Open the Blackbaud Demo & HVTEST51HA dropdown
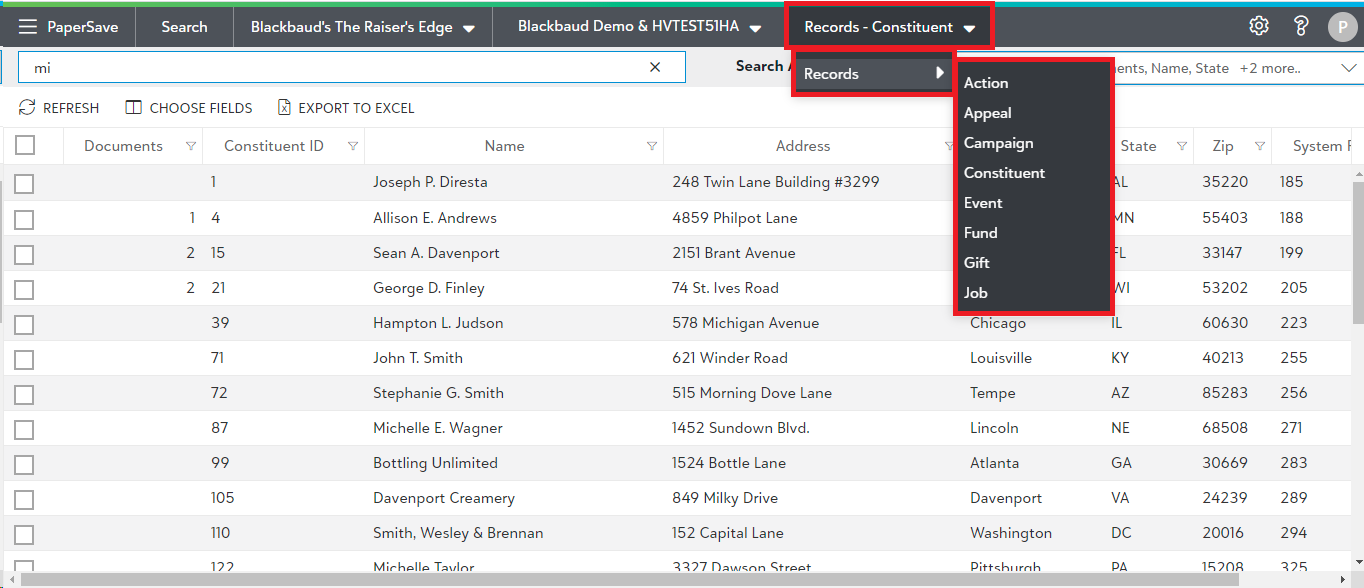 pos(755,29)
